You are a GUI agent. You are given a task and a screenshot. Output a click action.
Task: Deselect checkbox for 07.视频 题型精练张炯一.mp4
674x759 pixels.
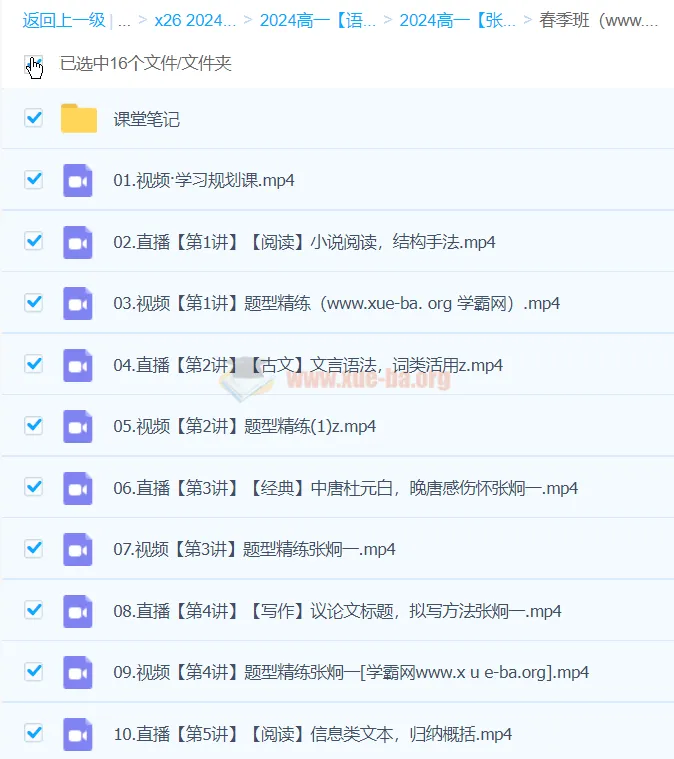pyautogui.click(x=34, y=548)
